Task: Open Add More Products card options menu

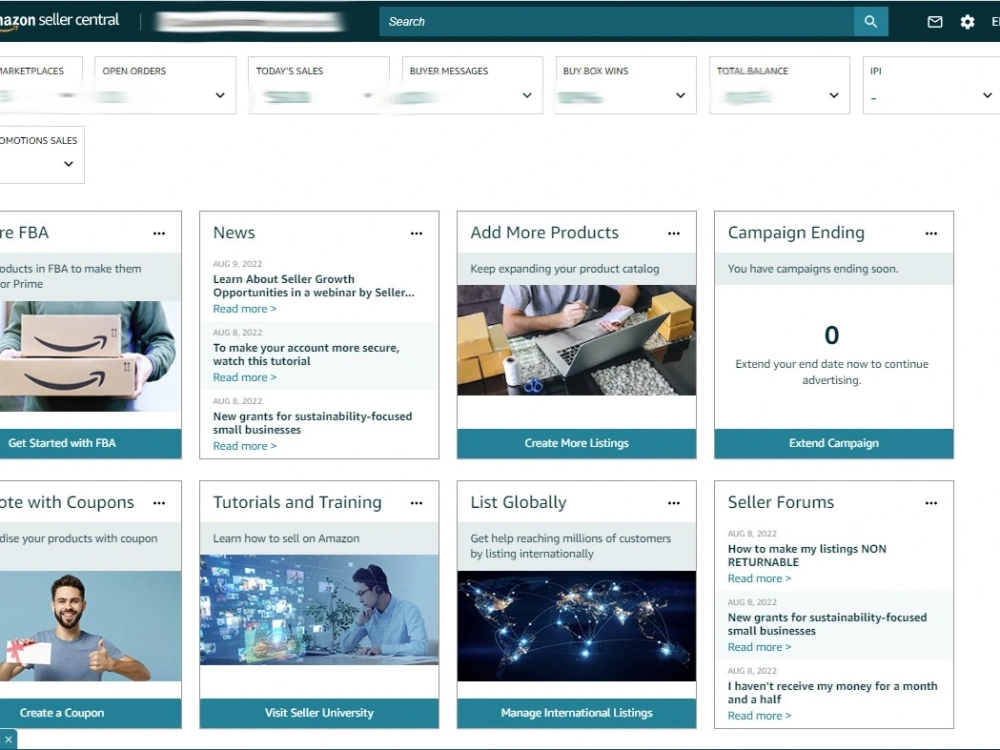Action: [673, 233]
